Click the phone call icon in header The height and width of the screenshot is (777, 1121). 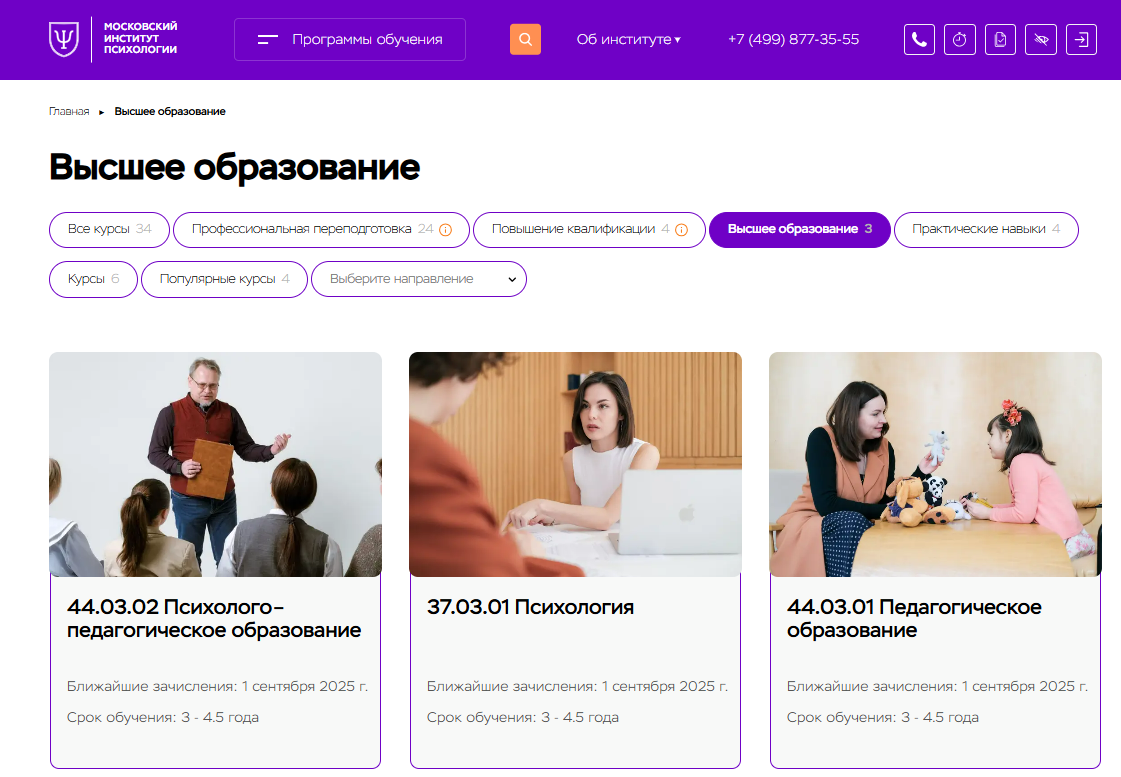tap(919, 39)
